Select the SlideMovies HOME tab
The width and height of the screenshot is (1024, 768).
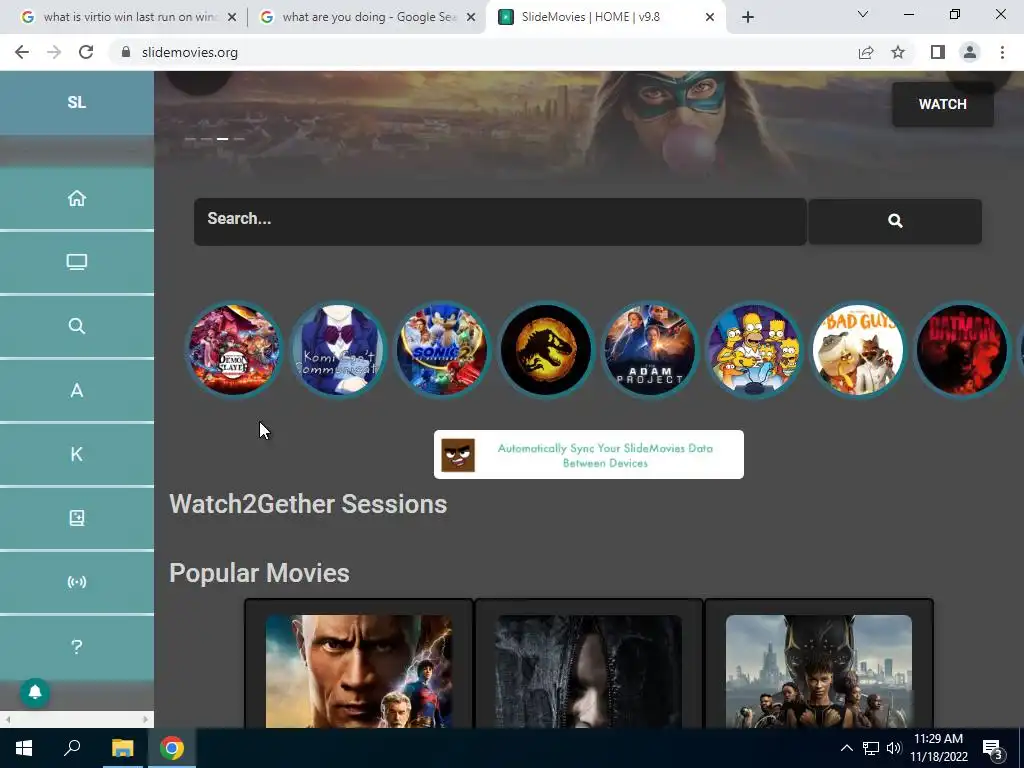tap(591, 17)
